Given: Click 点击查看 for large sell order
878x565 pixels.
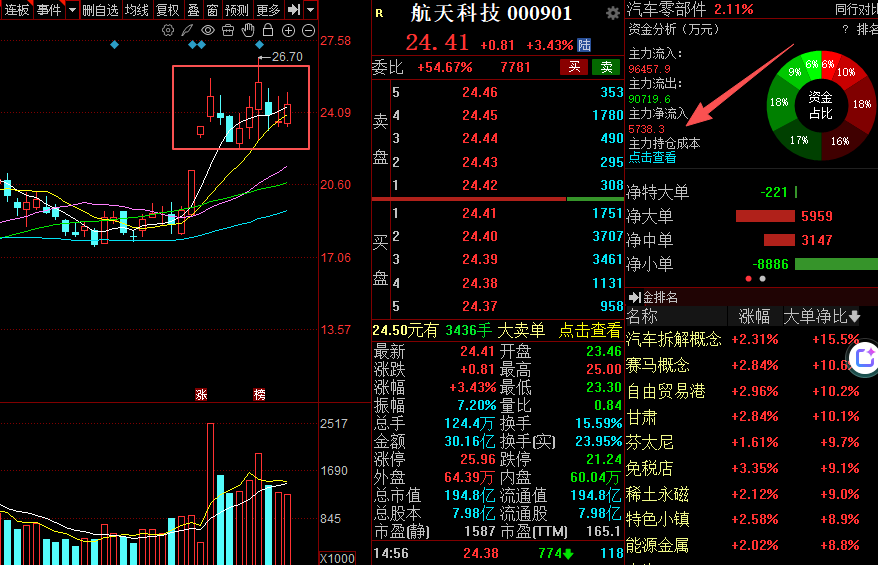Looking at the screenshot, I should [x=590, y=330].
